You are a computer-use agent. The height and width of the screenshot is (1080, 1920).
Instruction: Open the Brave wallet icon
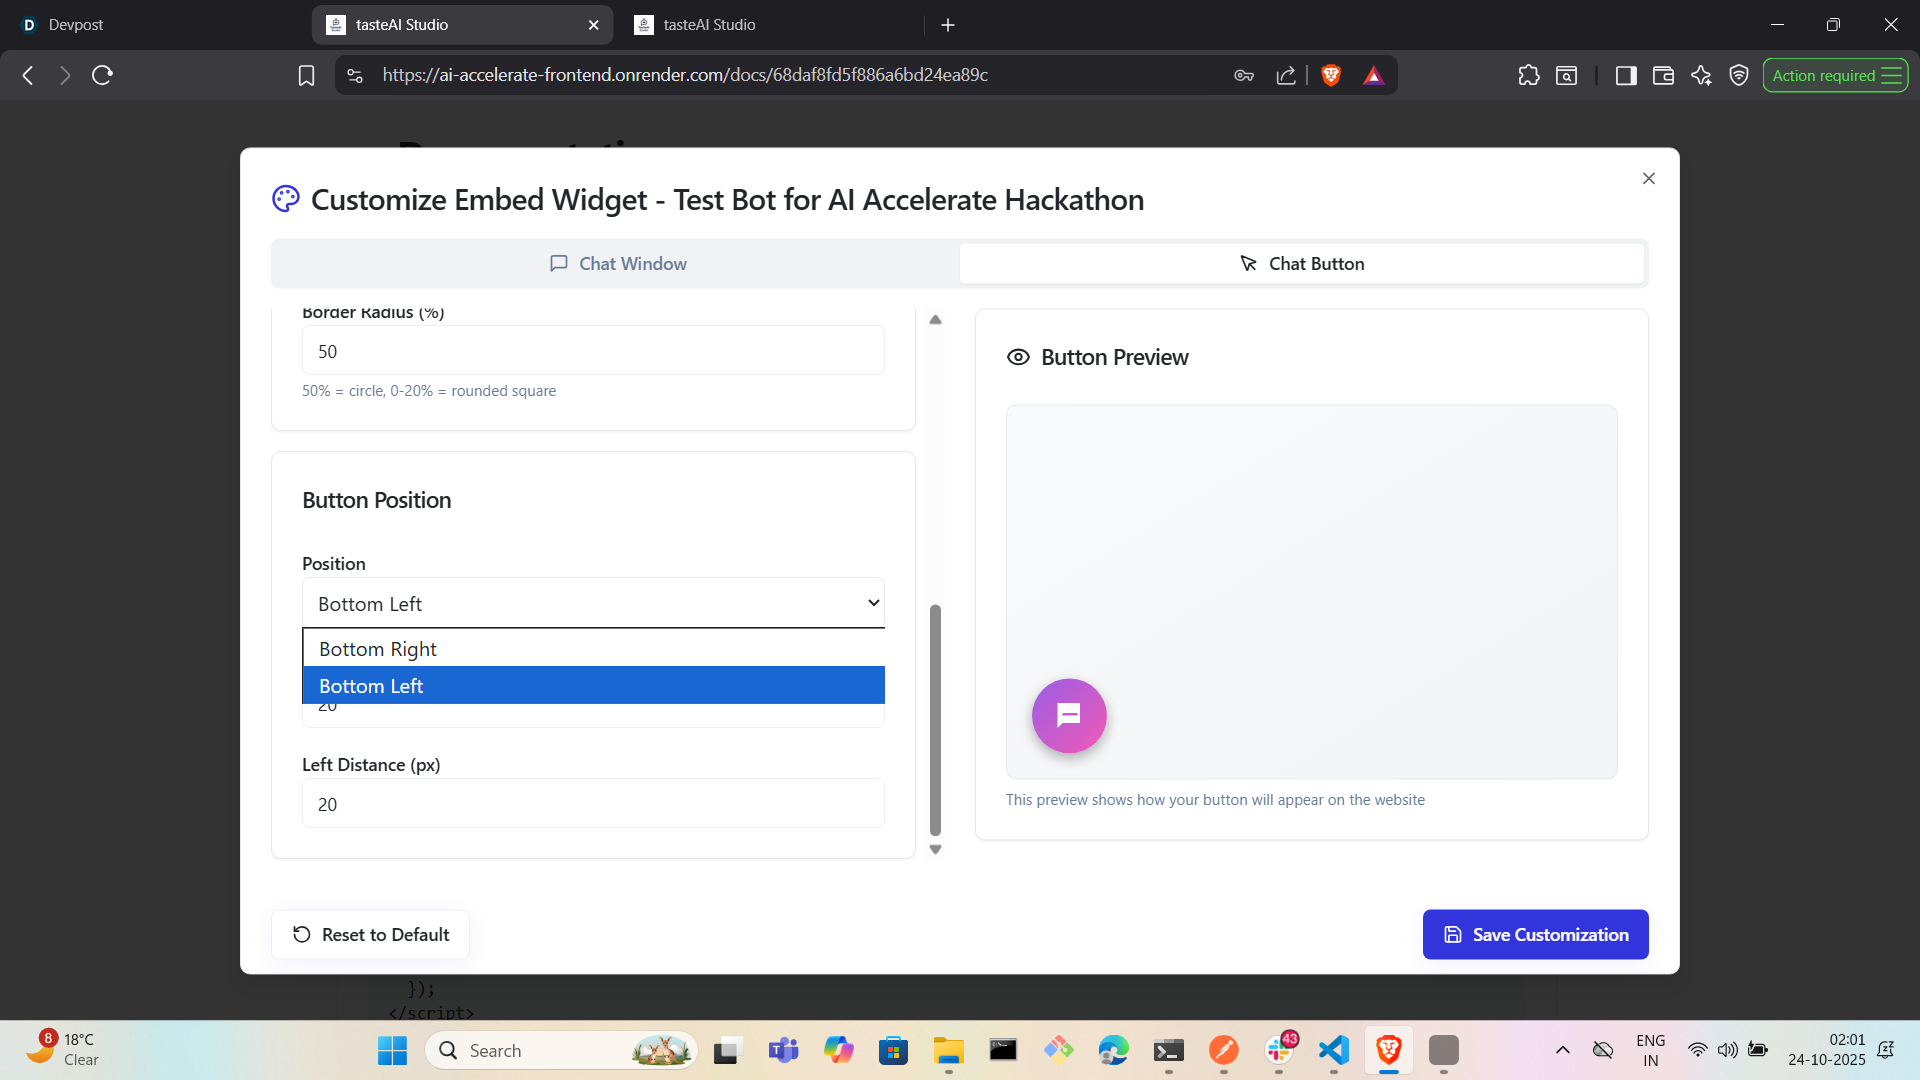tap(1663, 75)
